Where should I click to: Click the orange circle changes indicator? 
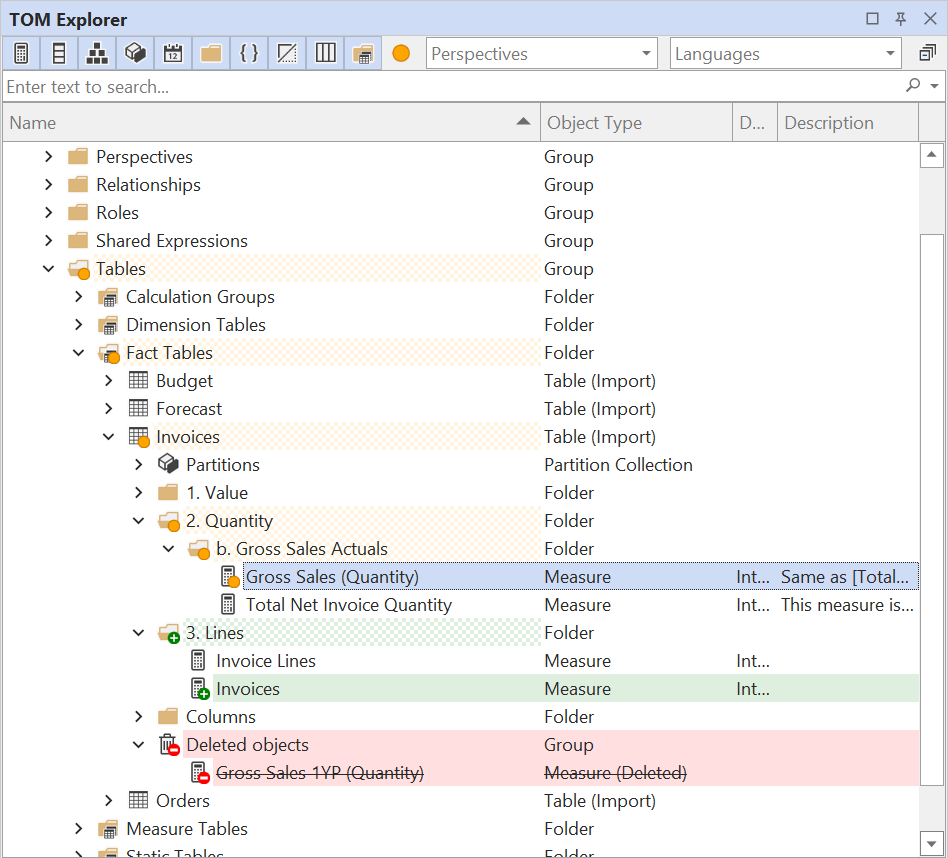(x=401, y=53)
